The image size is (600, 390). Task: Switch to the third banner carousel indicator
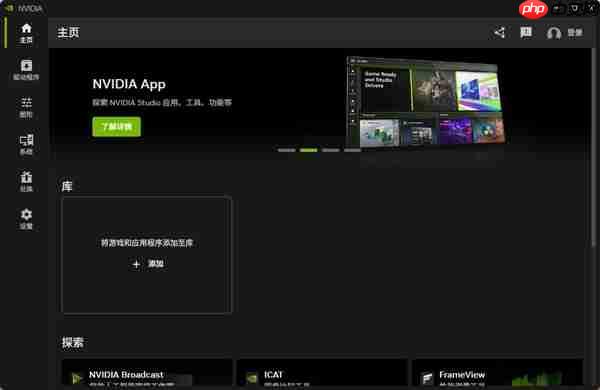[x=331, y=150]
